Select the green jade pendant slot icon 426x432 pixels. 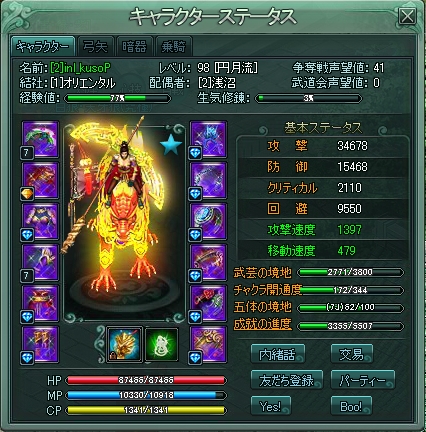coord(162,344)
